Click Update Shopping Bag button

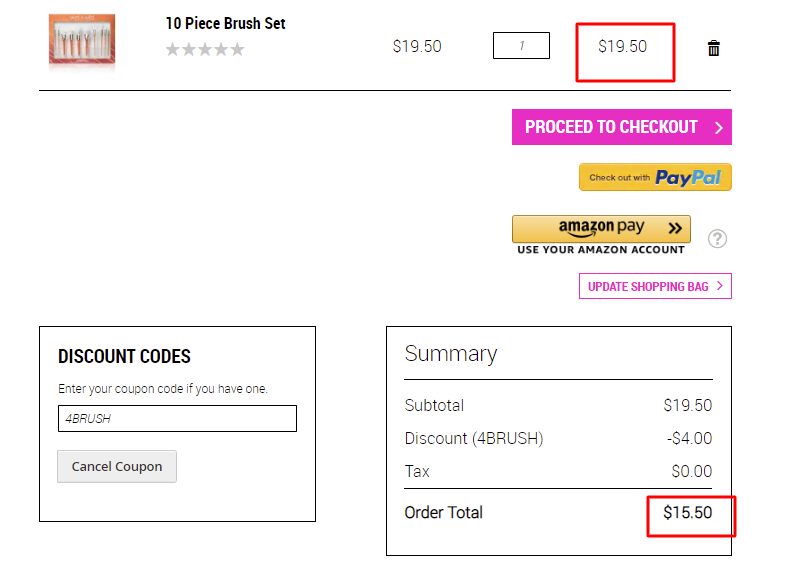tap(655, 286)
